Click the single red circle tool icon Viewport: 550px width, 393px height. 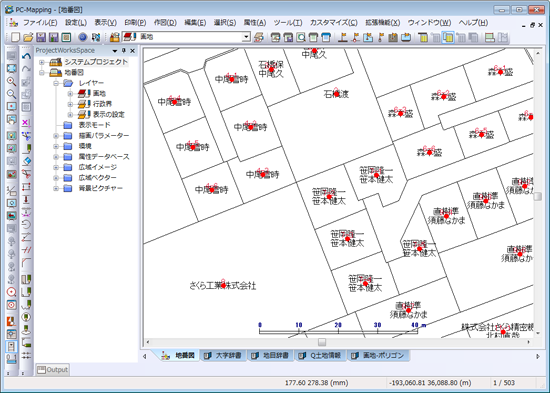(12, 292)
